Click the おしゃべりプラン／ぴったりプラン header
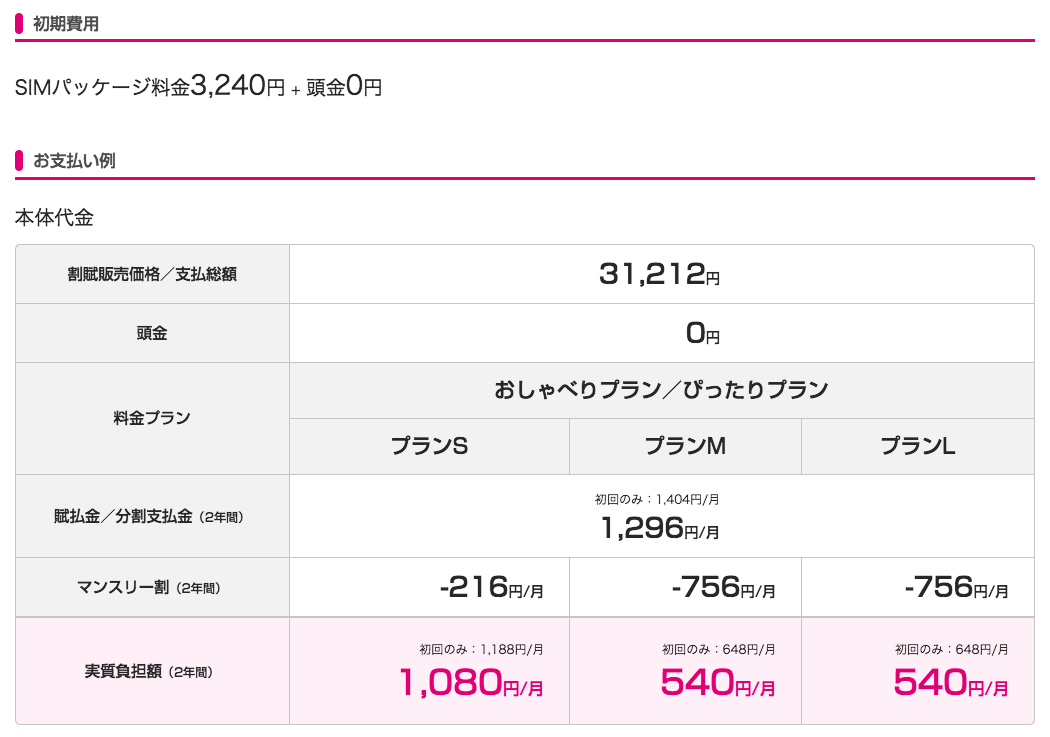This screenshot has width=1050, height=737. [662, 390]
